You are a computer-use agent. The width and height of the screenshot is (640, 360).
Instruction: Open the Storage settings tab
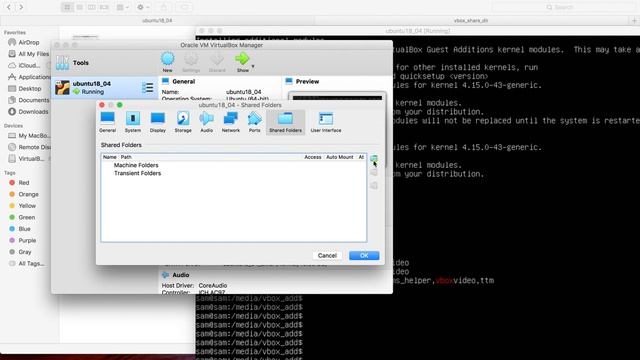click(183, 122)
